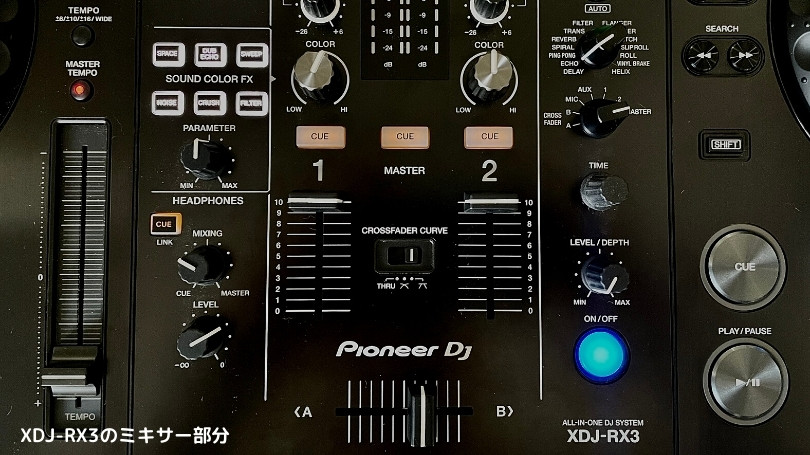Screen dimensions: 810x455
Task: Click the CROSSFADER CURVE label
Action: (404, 231)
